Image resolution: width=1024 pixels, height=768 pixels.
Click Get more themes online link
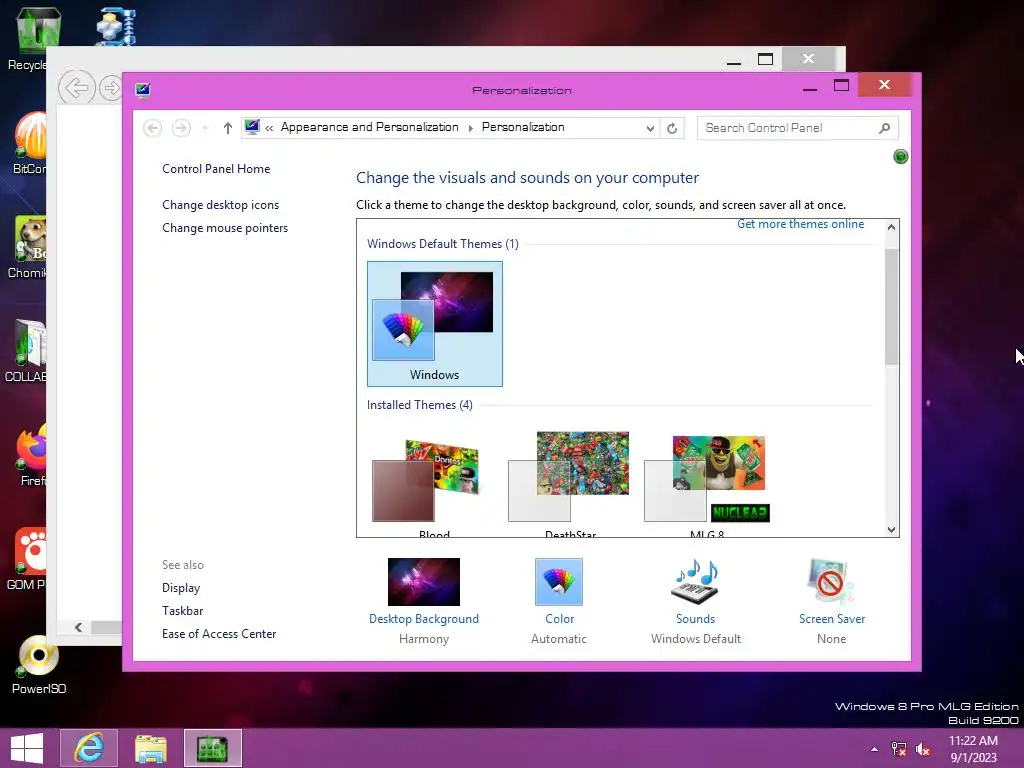click(801, 224)
